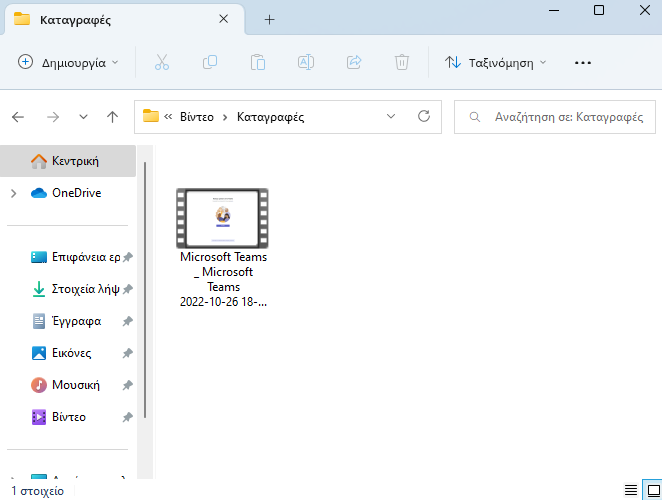Click the pin icon next to Έγγραφα

[128, 321]
